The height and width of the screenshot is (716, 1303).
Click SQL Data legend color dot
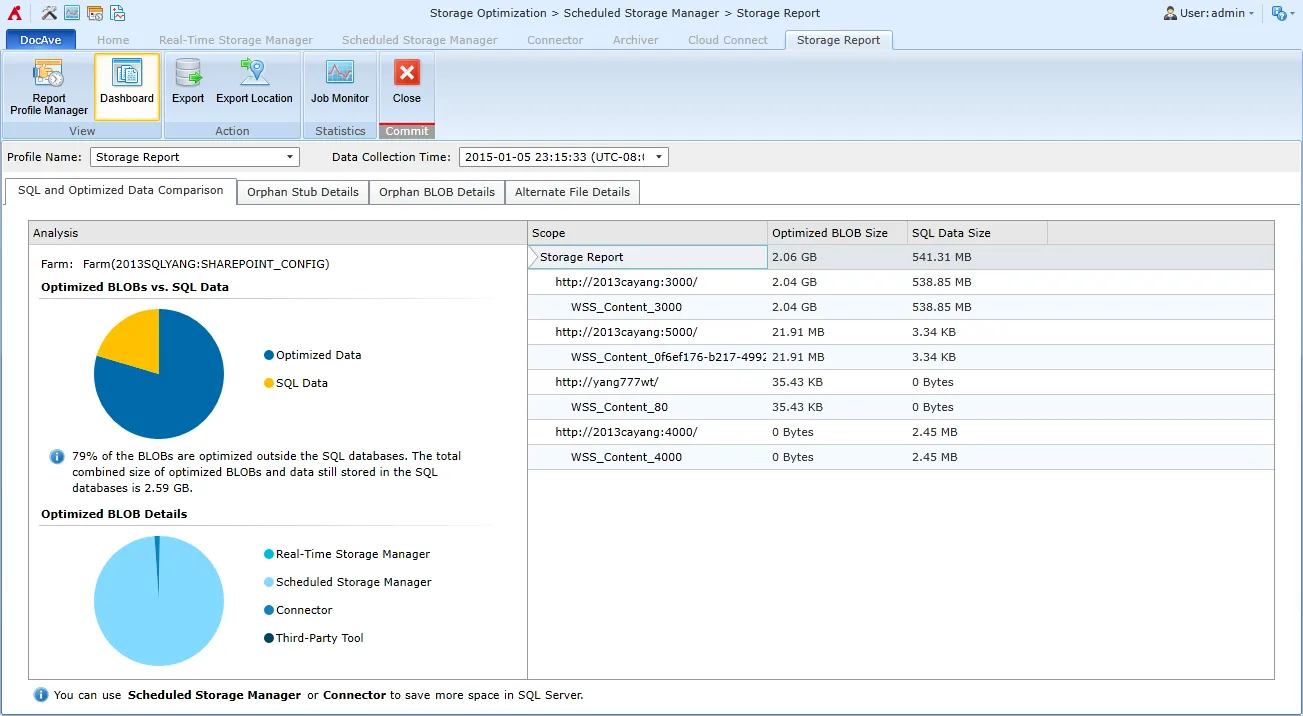[269, 383]
